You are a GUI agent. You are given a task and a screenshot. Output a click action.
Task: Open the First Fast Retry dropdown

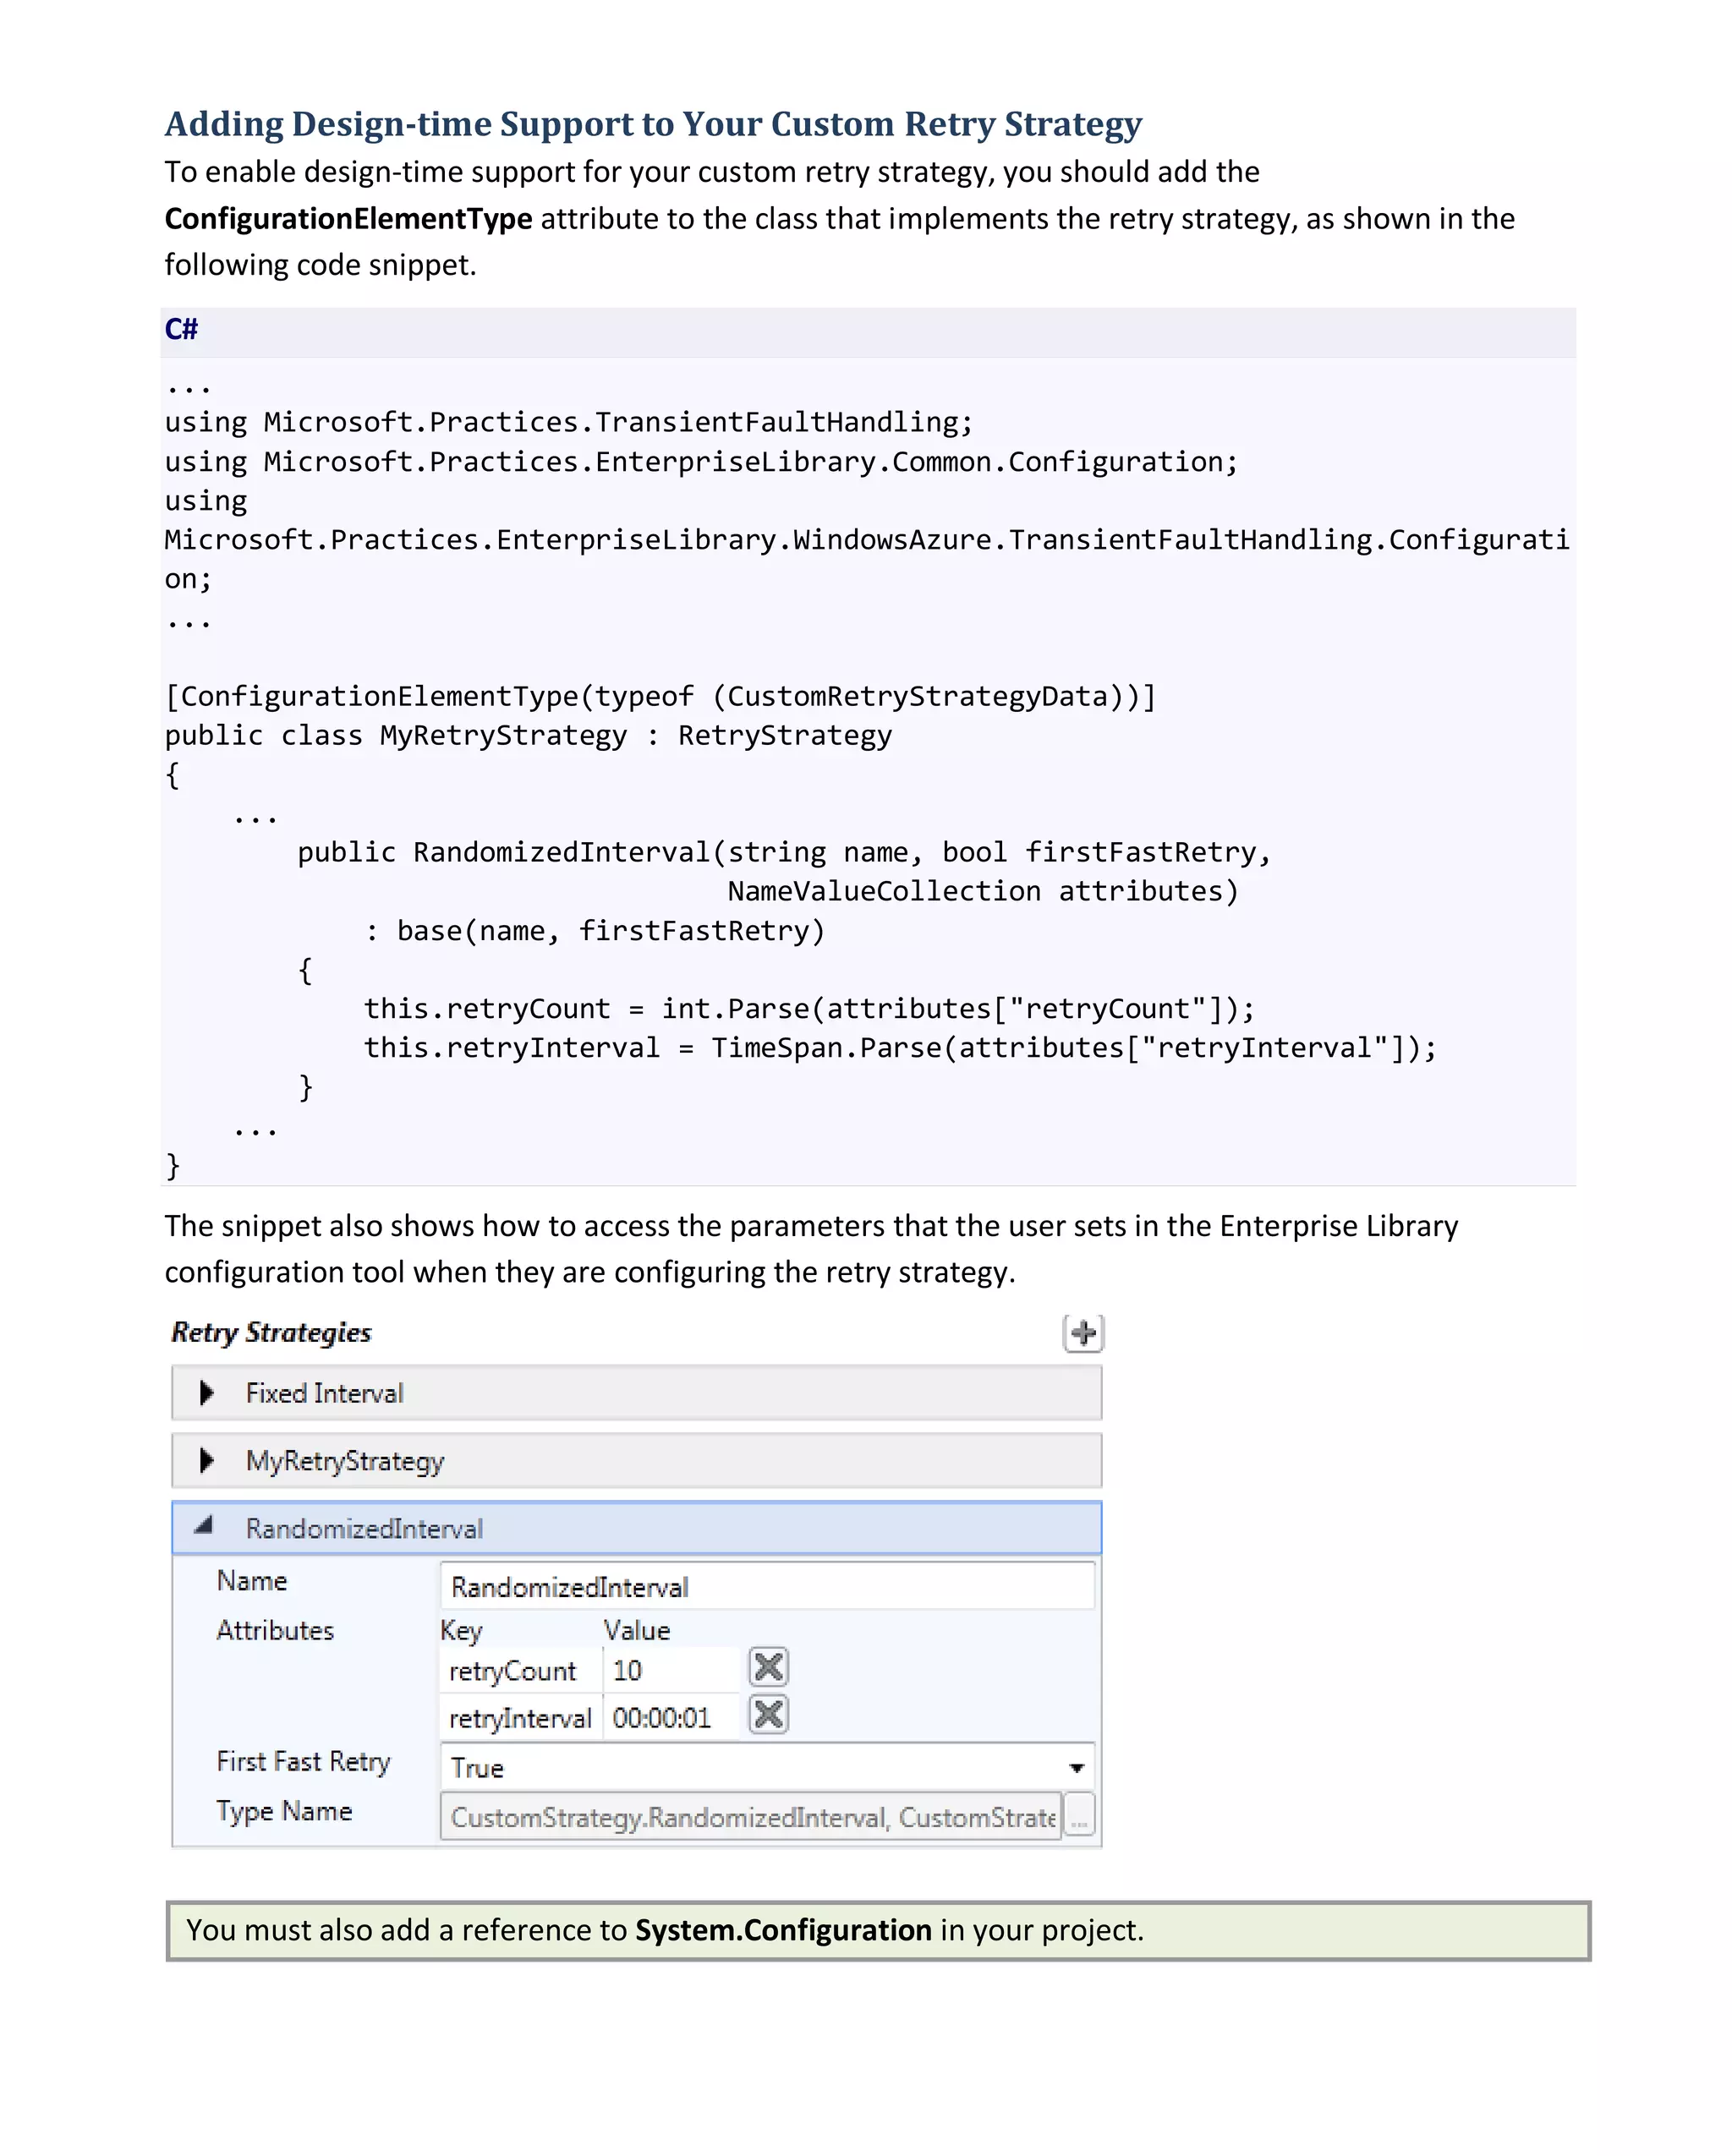click(1076, 1768)
